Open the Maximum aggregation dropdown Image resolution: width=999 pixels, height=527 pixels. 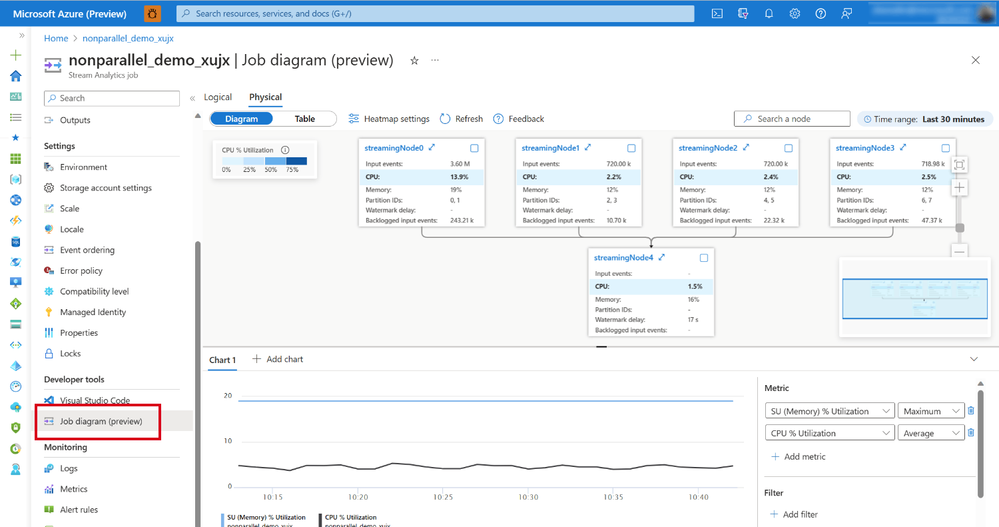[931, 411]
